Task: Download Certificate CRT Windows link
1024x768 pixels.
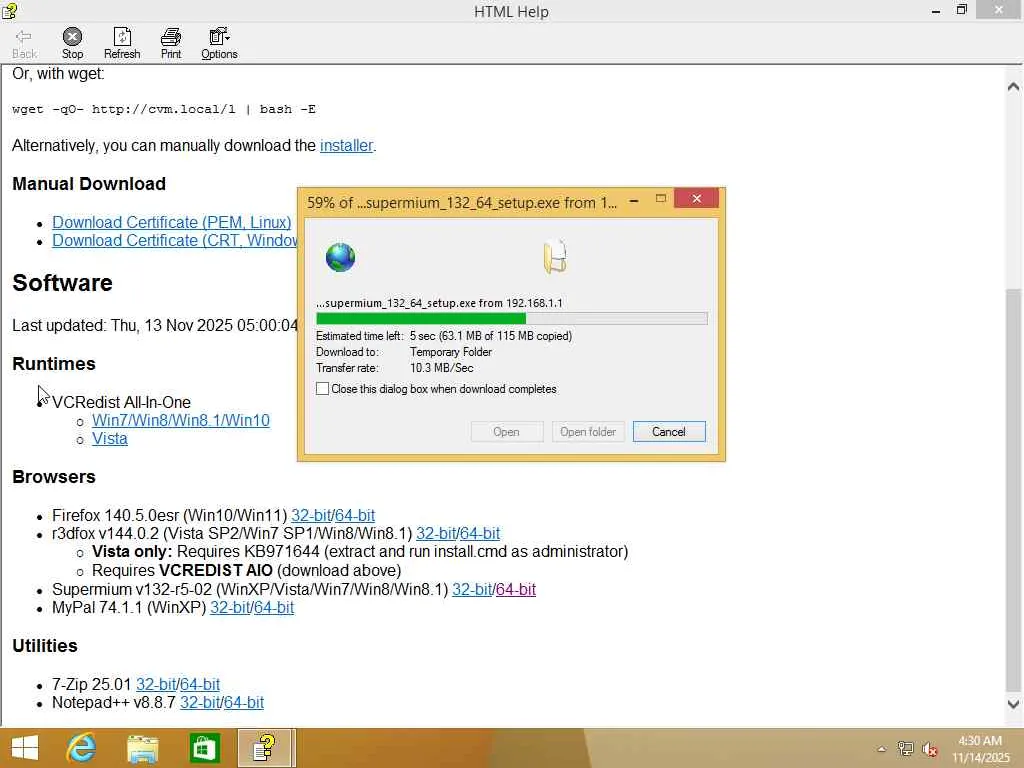Action: (x=174, y=240)
